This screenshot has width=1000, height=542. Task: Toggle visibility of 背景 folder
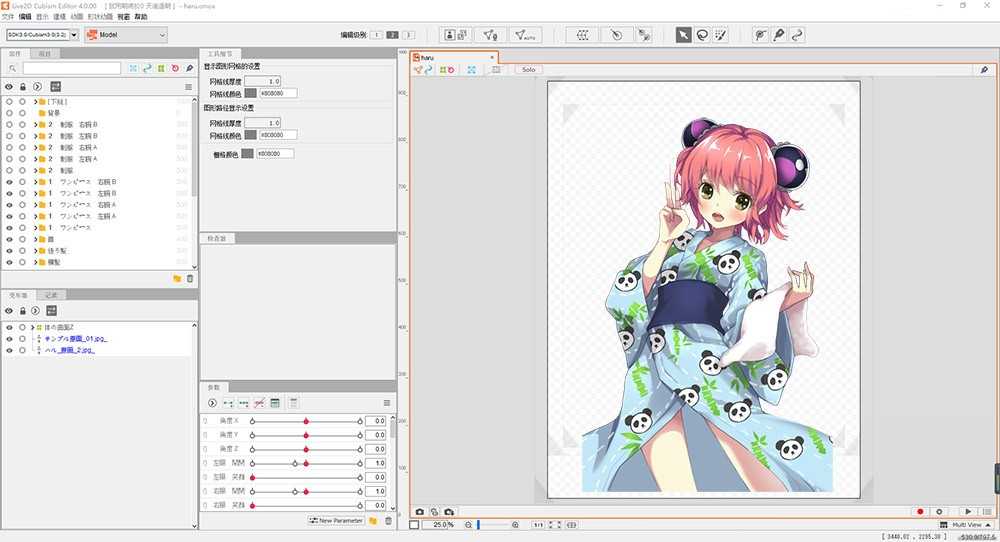[x=9, y=113]
